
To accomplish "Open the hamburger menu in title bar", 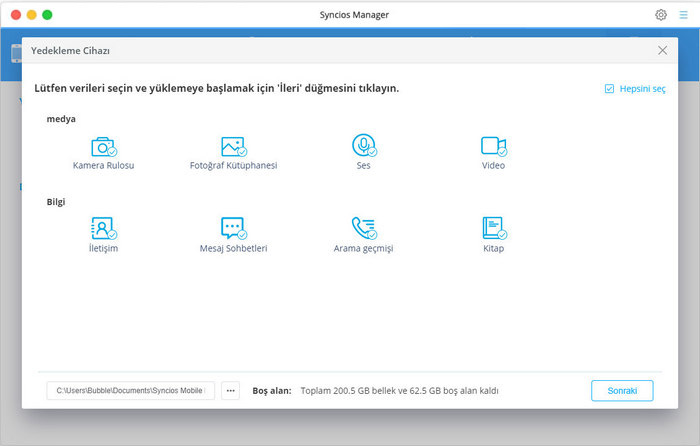I will pos(683,15).
